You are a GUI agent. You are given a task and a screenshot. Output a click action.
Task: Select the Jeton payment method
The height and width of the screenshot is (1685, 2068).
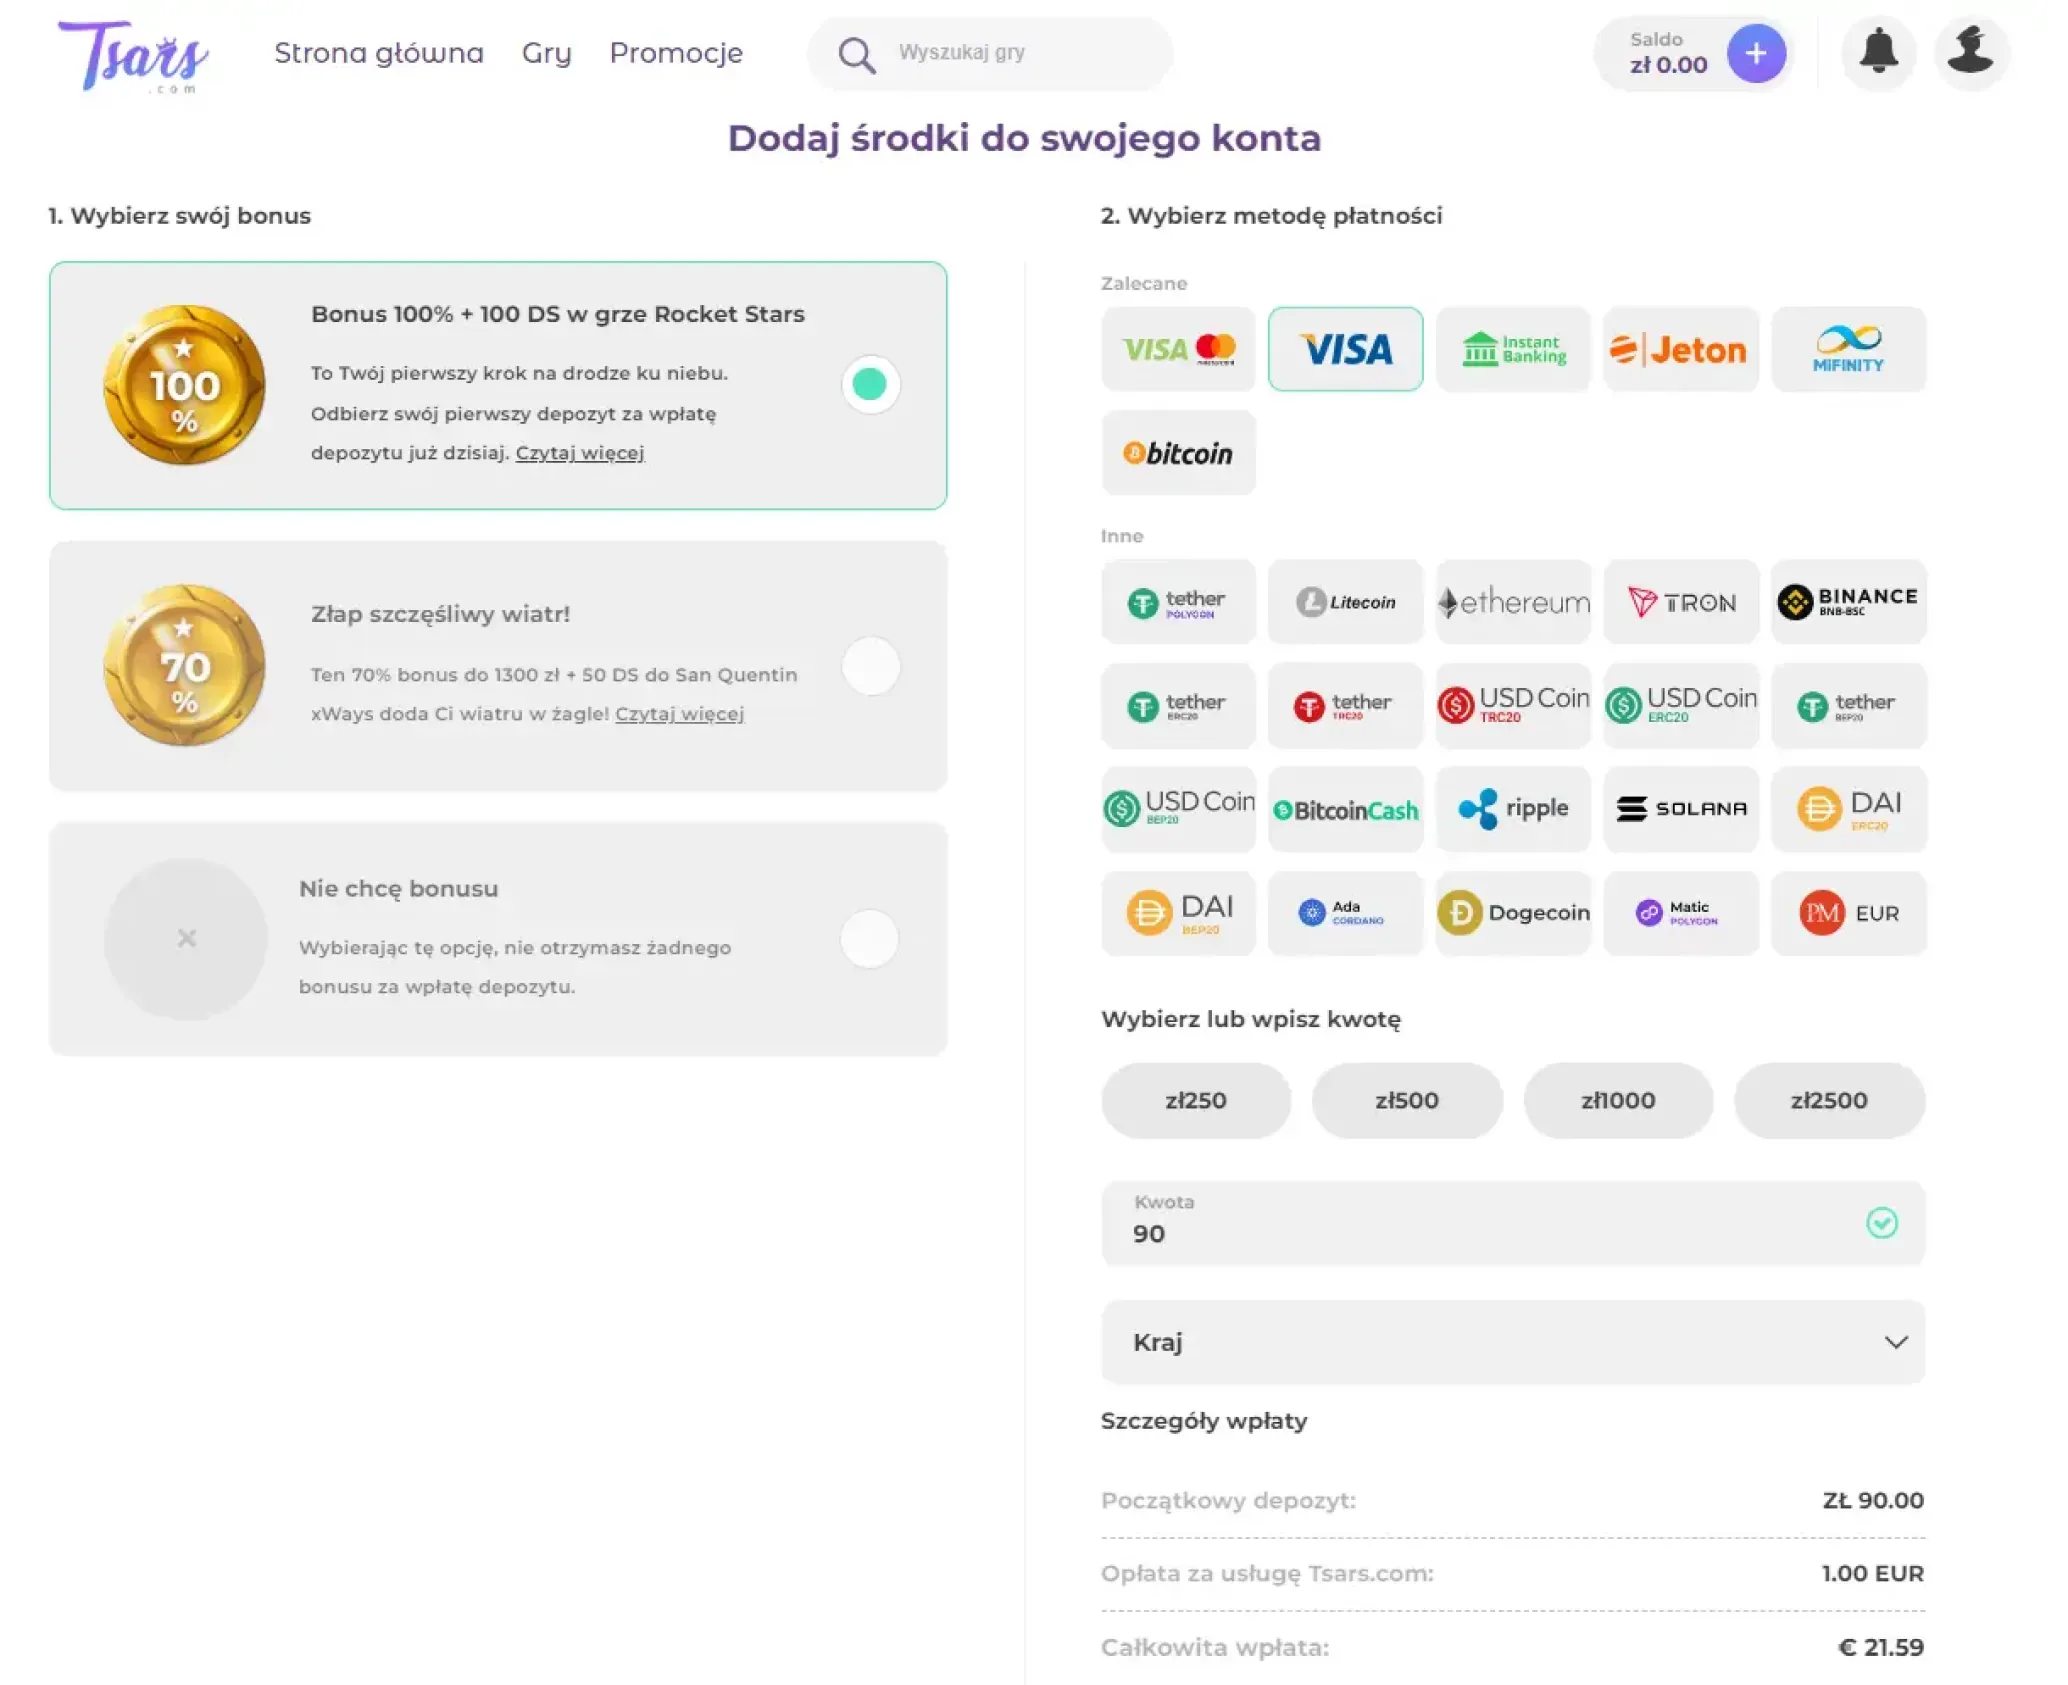[x=1680, y=349]
